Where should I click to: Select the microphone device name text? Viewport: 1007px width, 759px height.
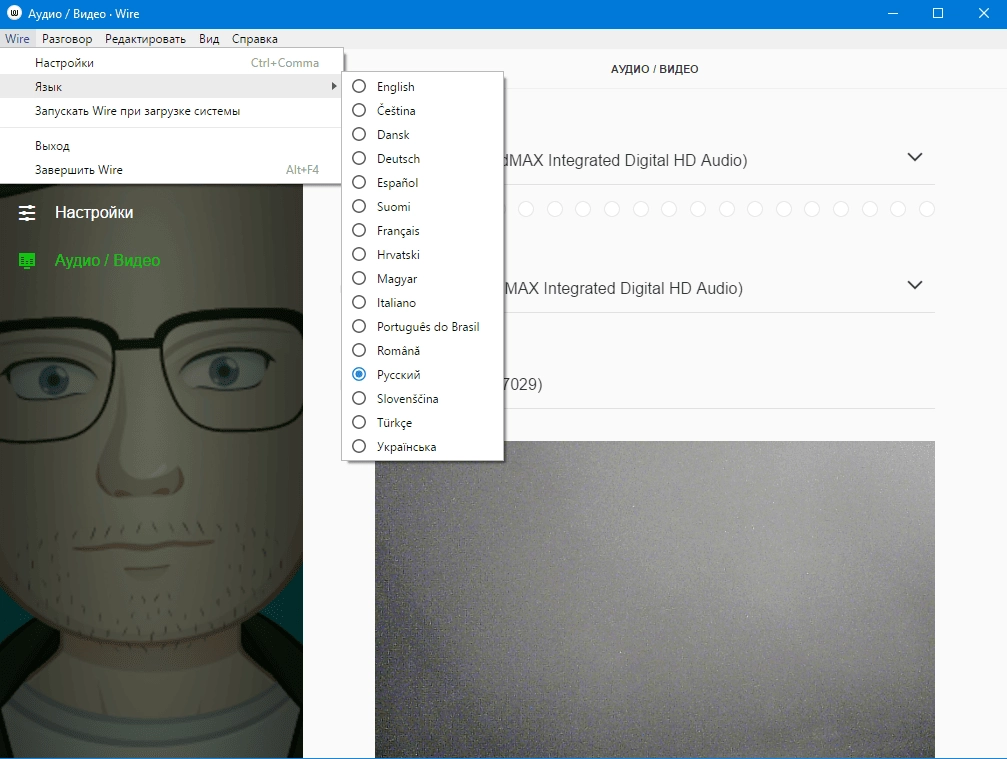click(626, 161)
